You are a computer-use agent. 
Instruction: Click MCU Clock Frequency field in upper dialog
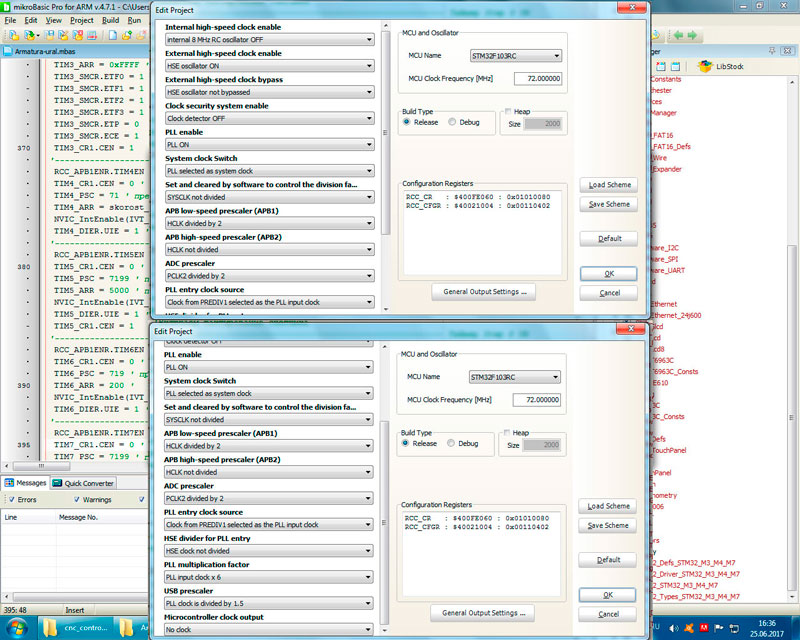point(538,78)
